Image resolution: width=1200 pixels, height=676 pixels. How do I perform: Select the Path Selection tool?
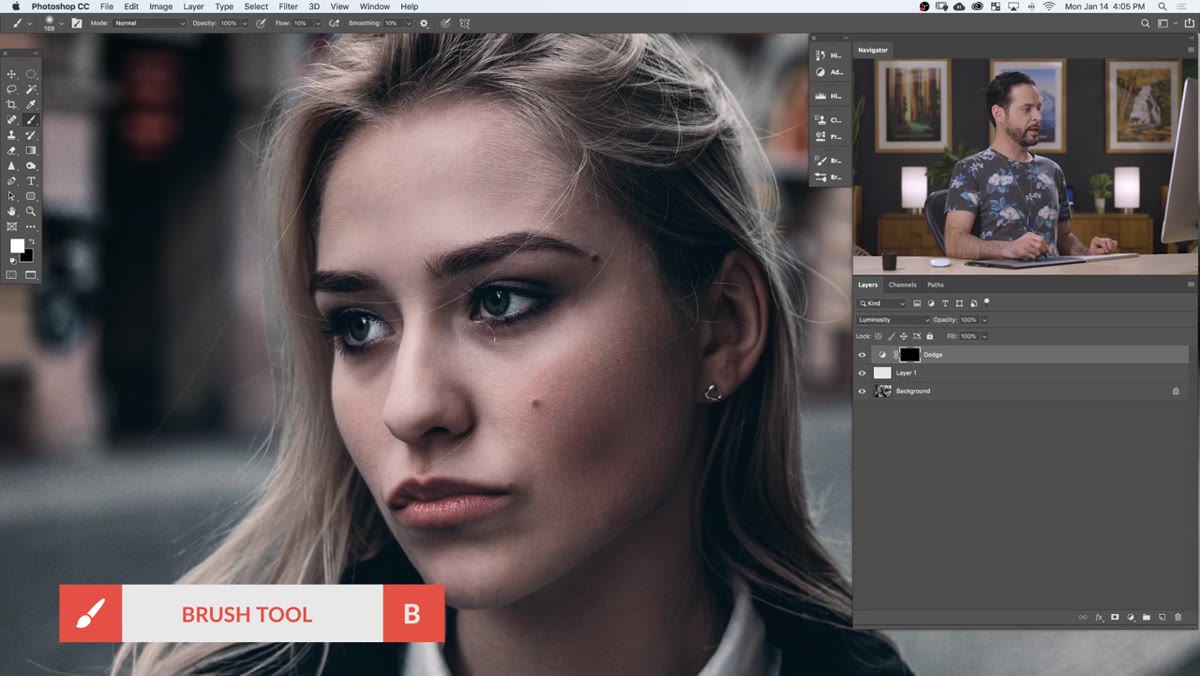(12, 197)
